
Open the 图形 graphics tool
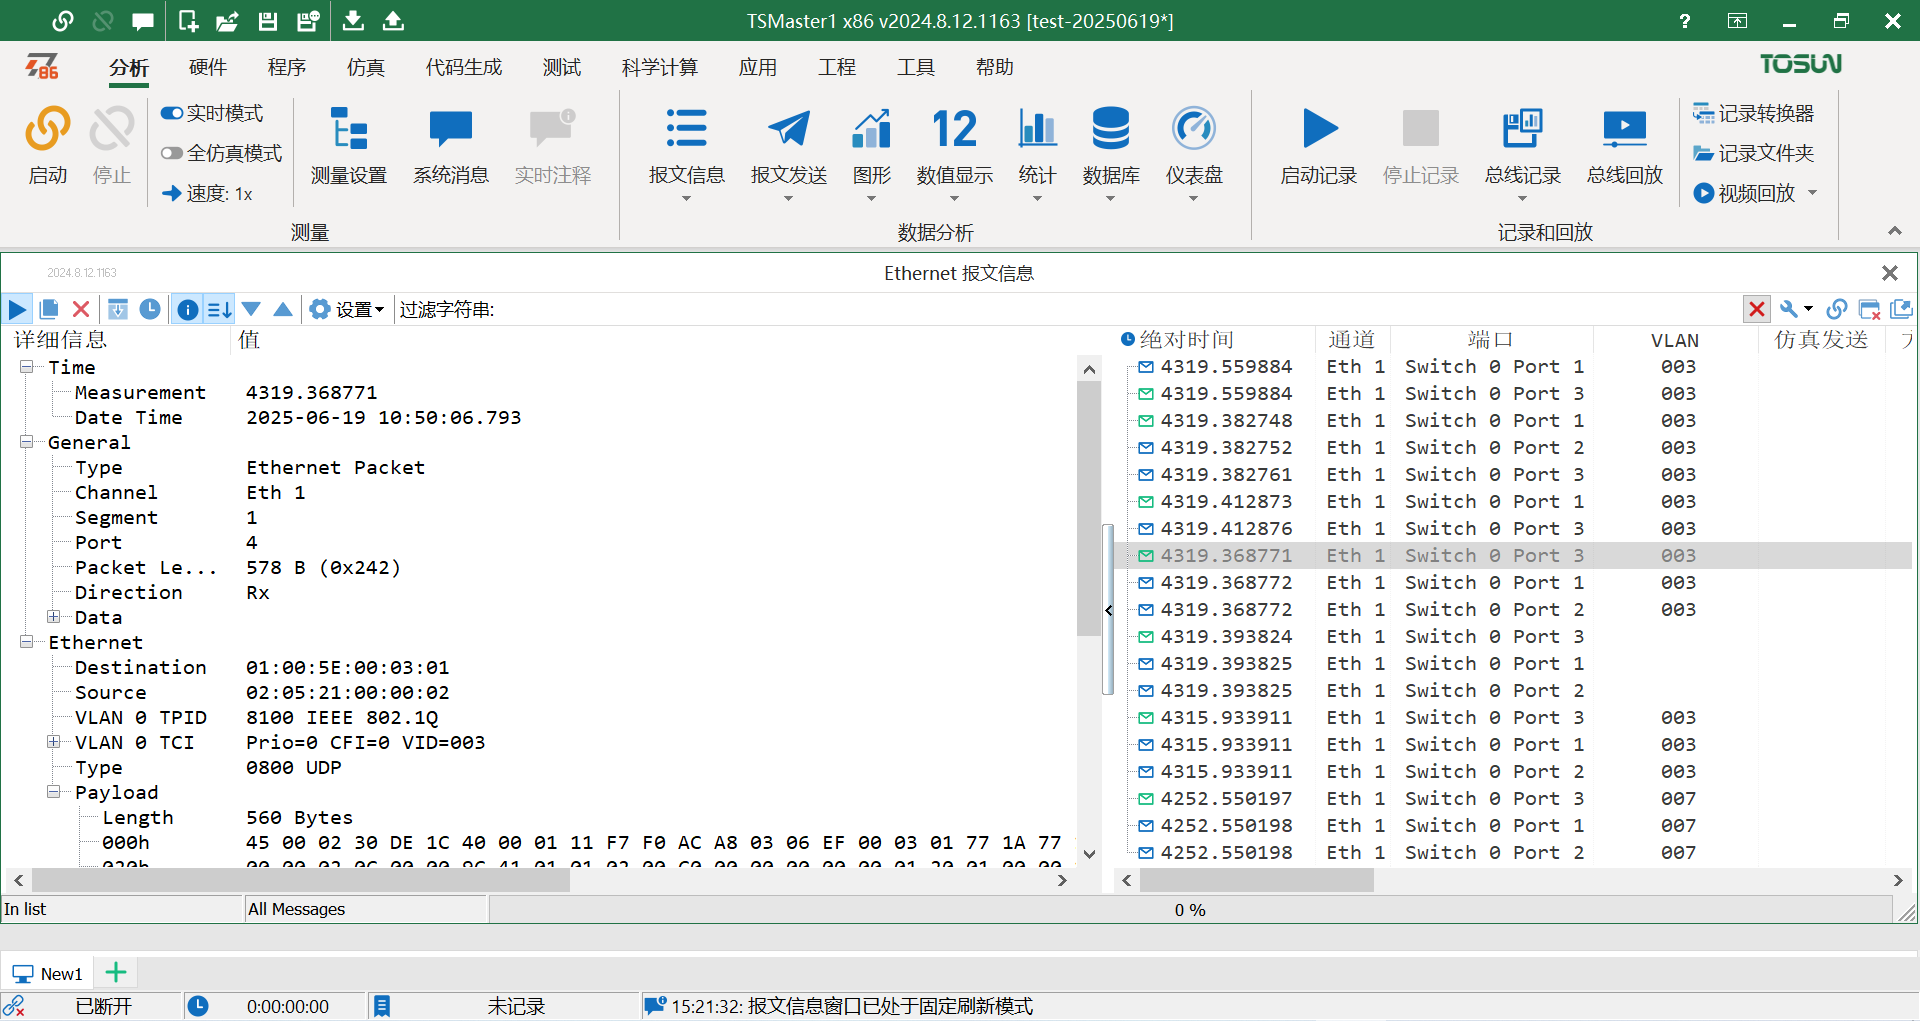tap(871, 145)
